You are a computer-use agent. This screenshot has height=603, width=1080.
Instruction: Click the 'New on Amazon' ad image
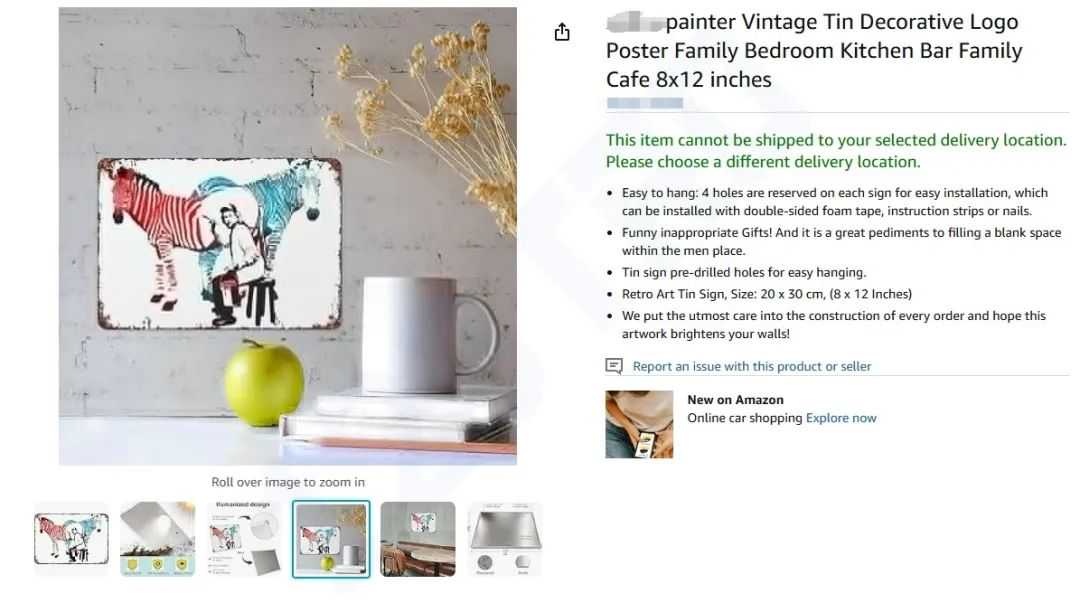pos(639,425)
